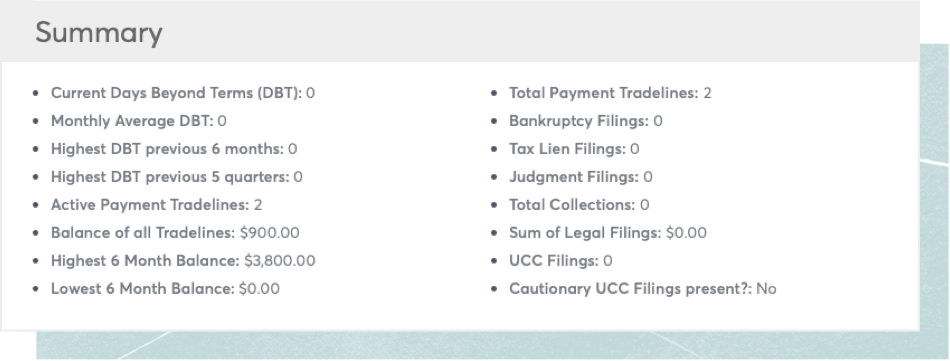Click Highest DBT previous 5 quarters

click(x=177, y=177)
